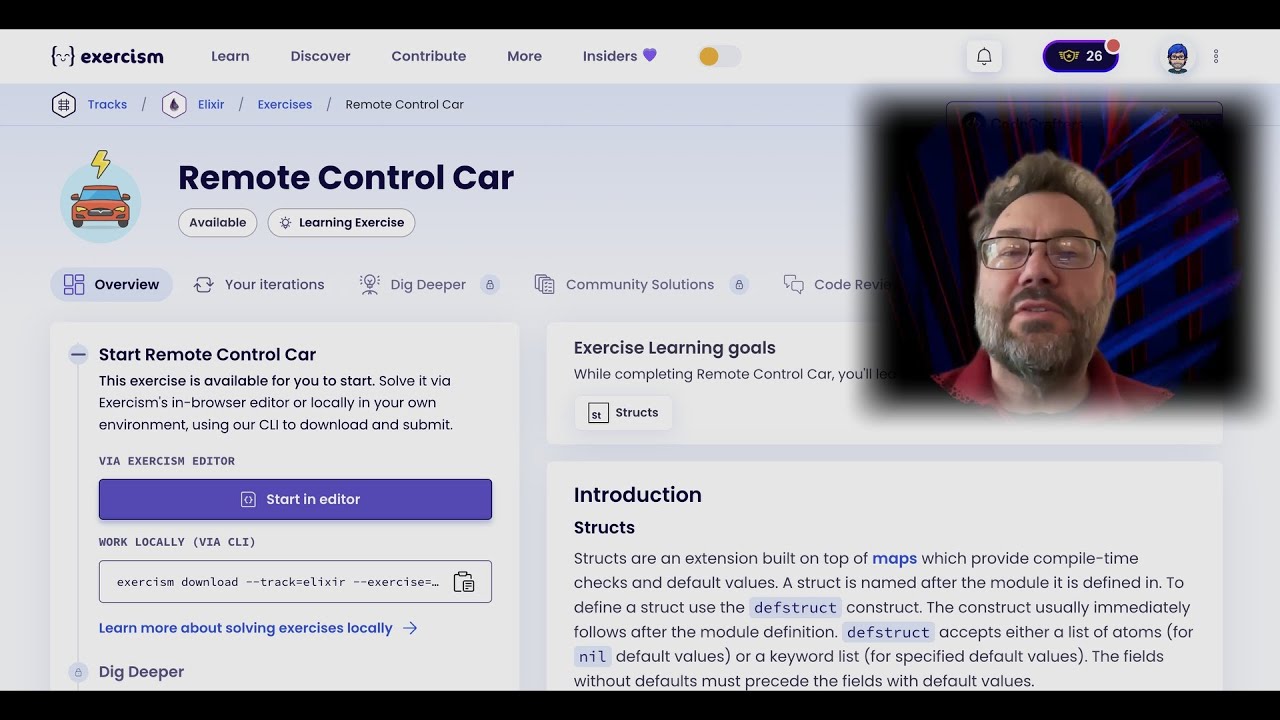Click the Start in editor button
The height and width of the screenshot is (720, 1280).
[x=295, y=499]
